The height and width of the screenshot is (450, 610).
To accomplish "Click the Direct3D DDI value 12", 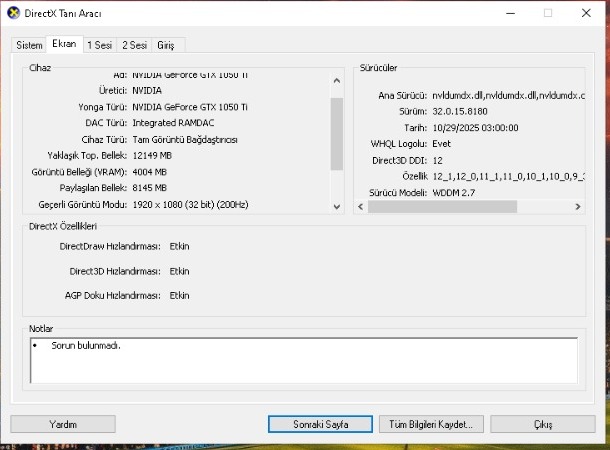I will tap(438, 161).
